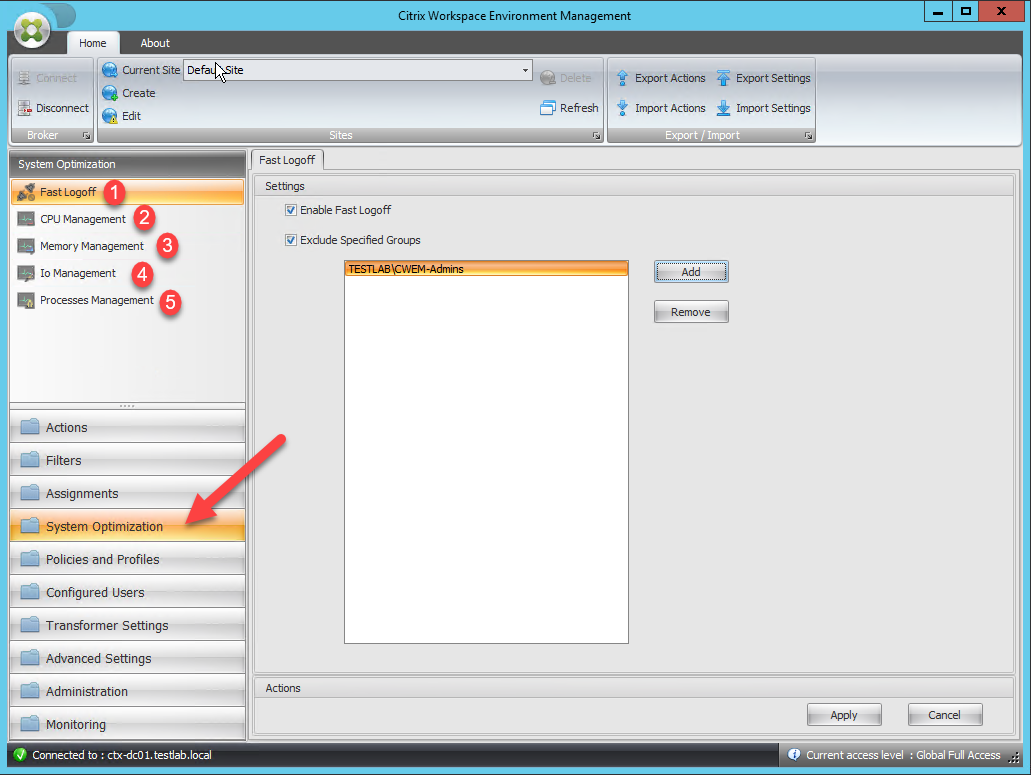Screen dimensions: 1031x775
Task: Open the System Optimization section
Action: coord(128,526)
